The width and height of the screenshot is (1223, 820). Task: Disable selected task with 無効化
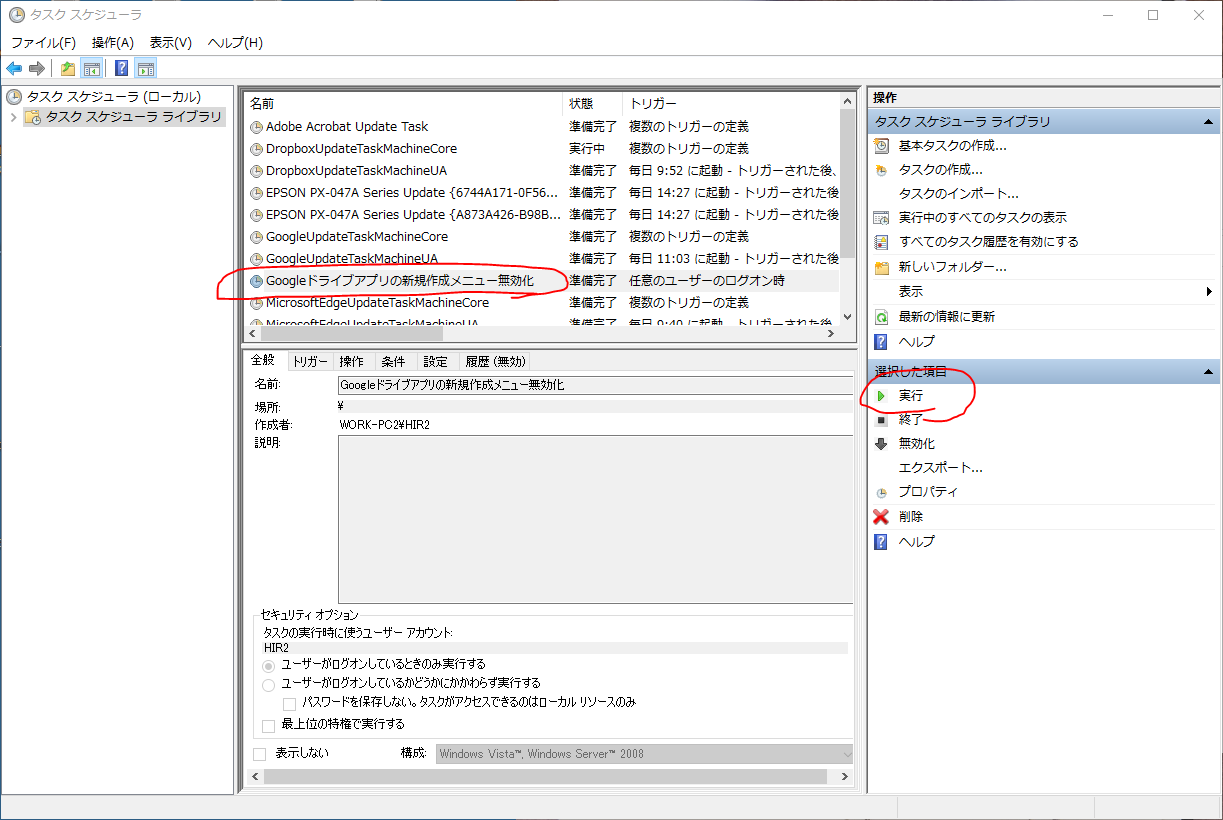point(916,443)
